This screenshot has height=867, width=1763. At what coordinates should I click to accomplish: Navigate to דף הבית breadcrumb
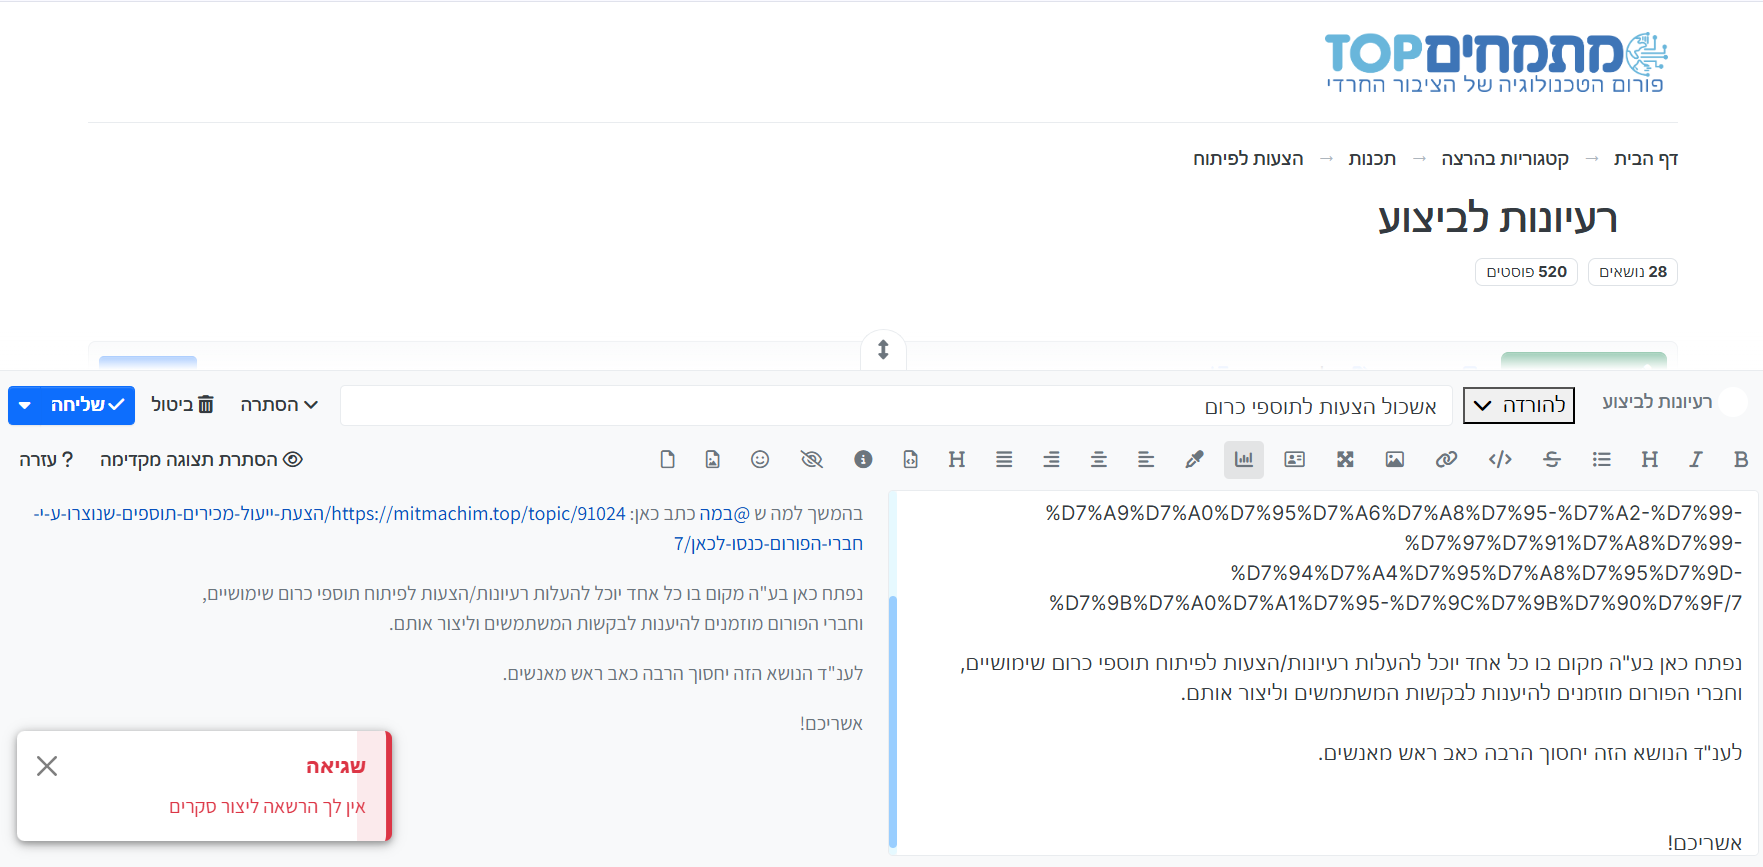tap(1645, 159)
